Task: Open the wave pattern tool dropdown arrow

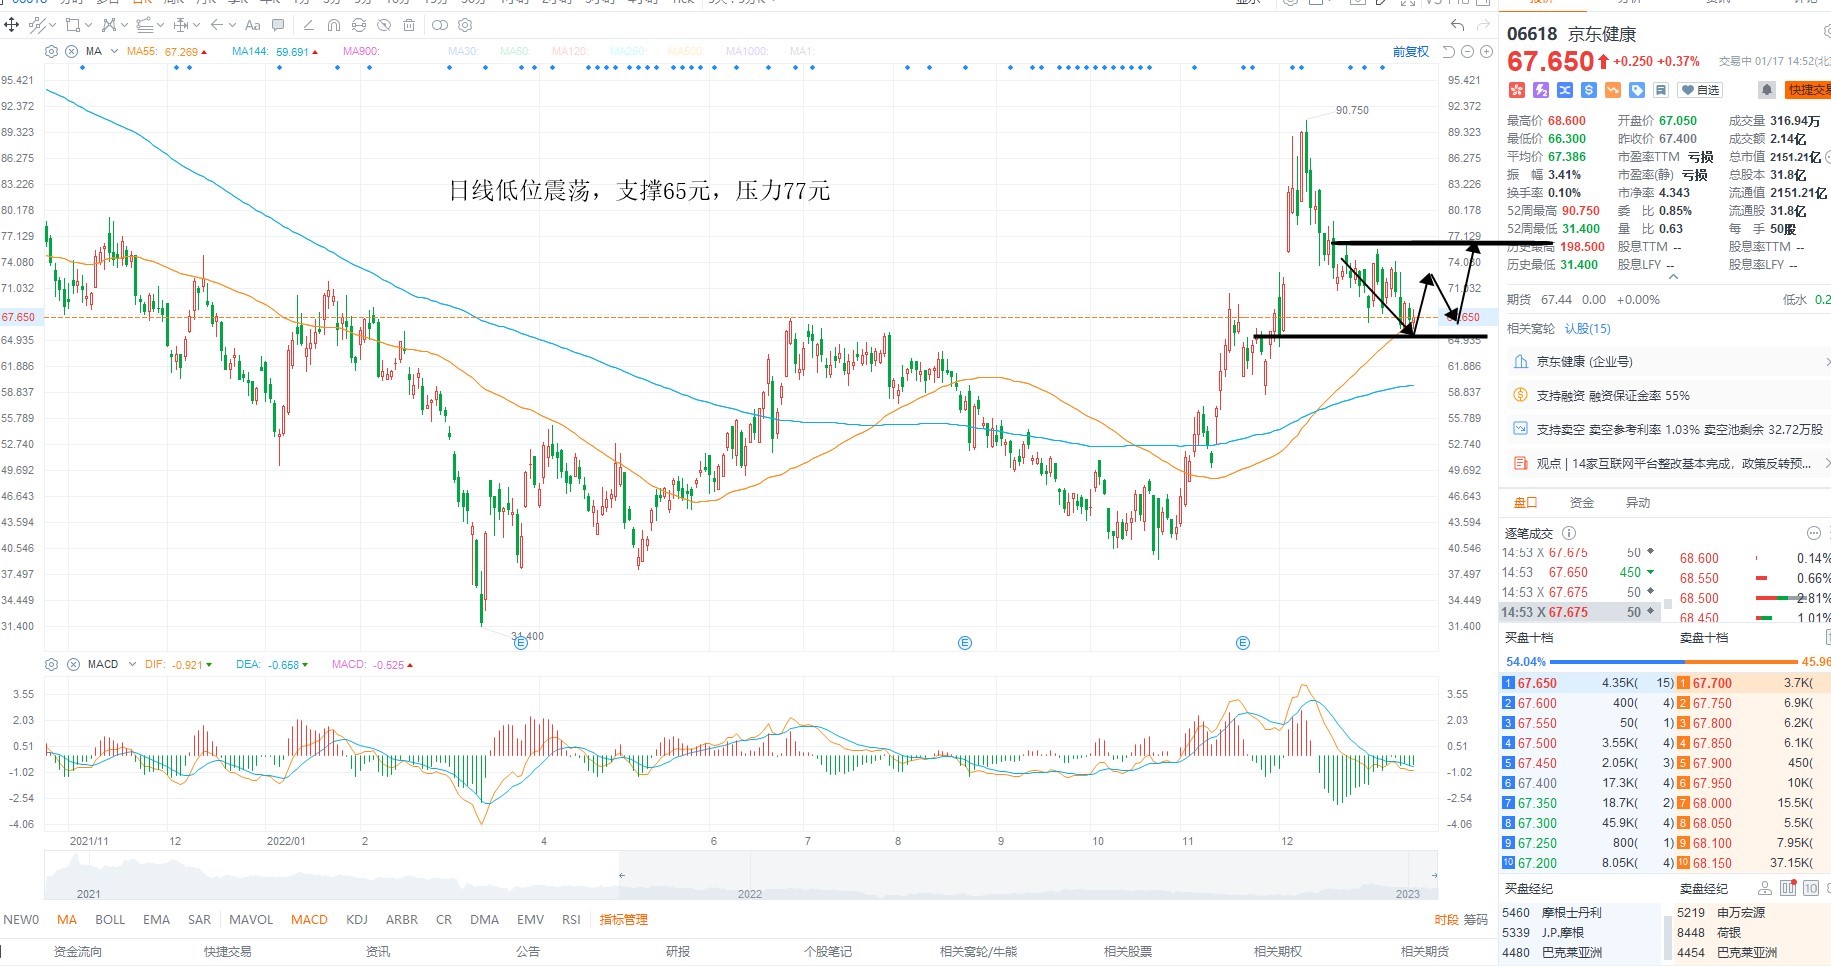Action: 124,25
